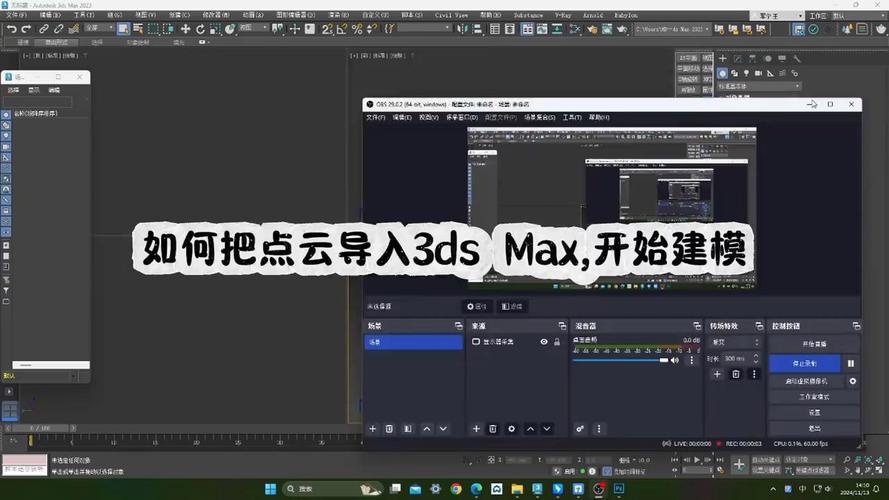Increase transition duration with stepper arrow
The image size is (889, 500).
756,355
